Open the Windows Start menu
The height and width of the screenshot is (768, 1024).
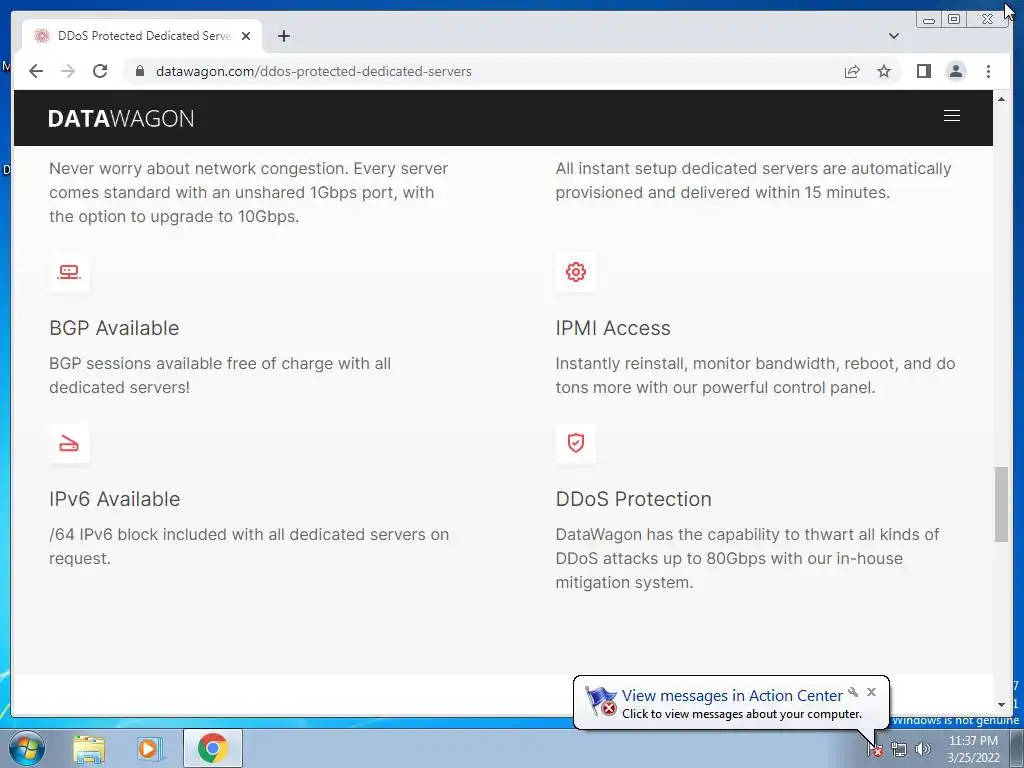(x=27, y=748)
